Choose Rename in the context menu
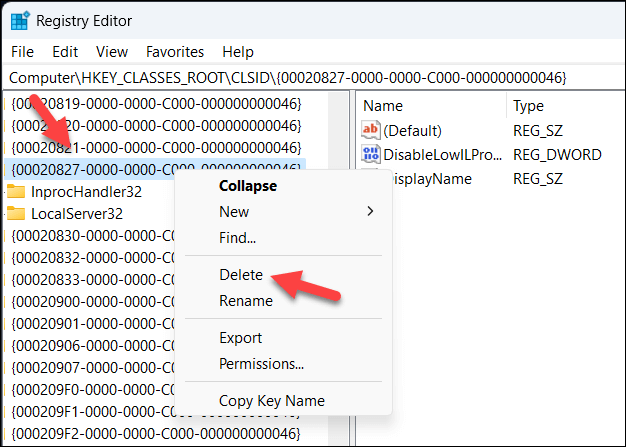The image size is (626, 447). click(246, 301)
